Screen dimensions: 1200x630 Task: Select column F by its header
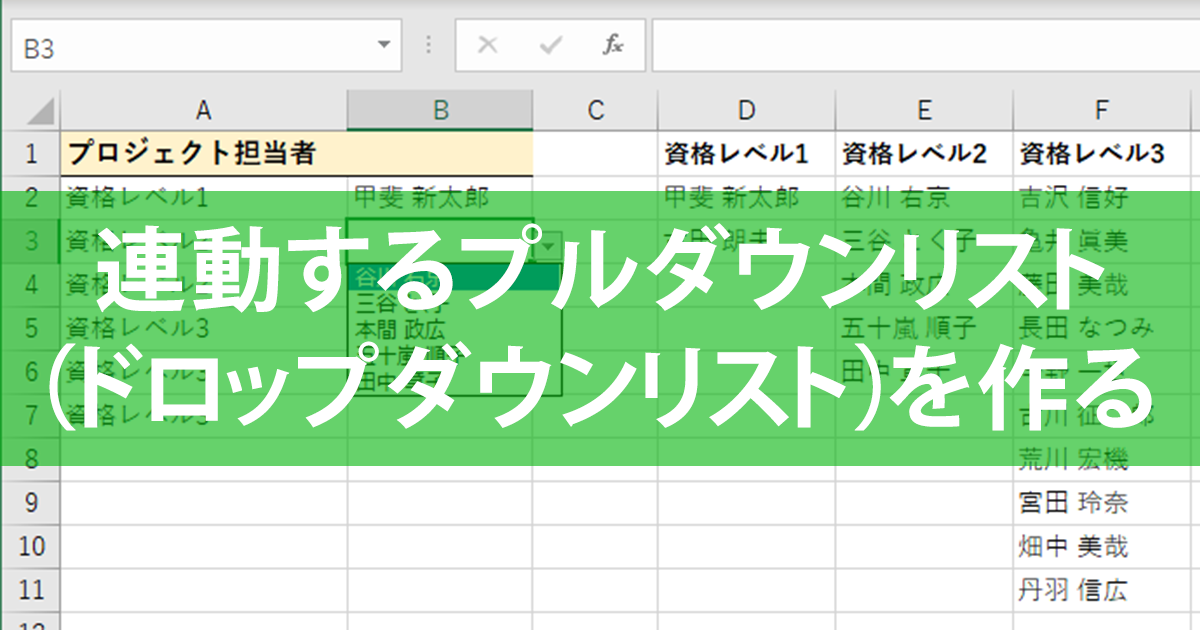1100,110
